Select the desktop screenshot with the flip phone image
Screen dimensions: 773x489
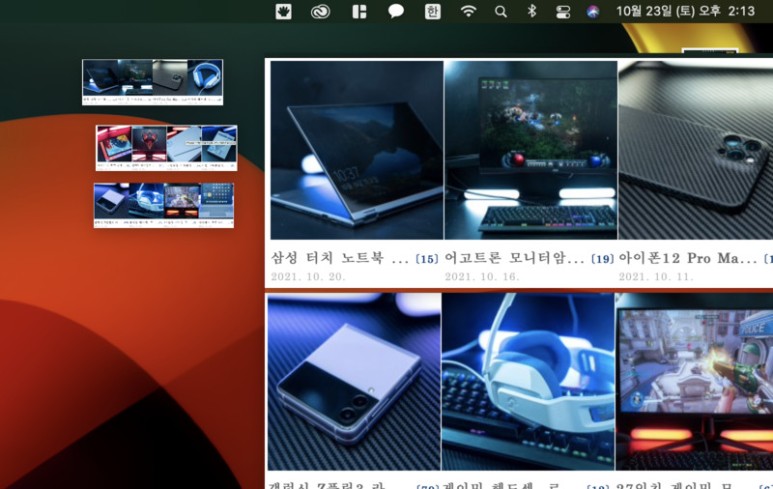(x=164, y=205)
